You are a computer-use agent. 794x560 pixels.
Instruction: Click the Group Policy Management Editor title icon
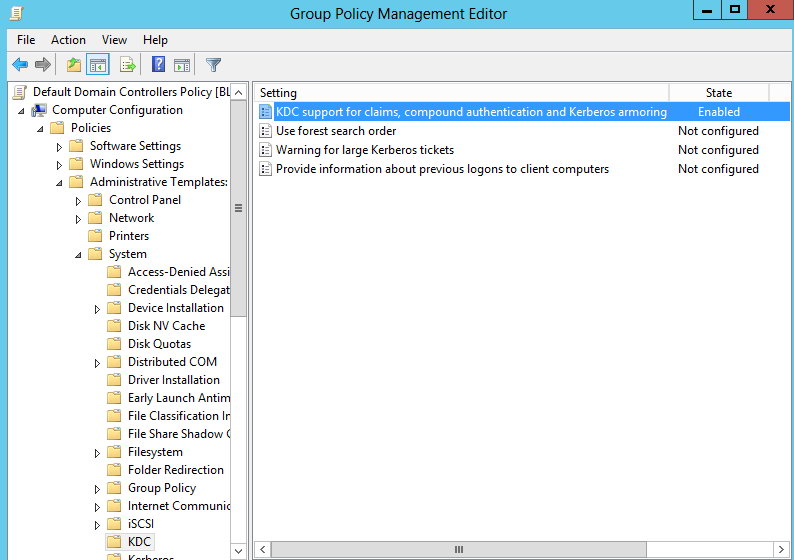pos(16,13)
